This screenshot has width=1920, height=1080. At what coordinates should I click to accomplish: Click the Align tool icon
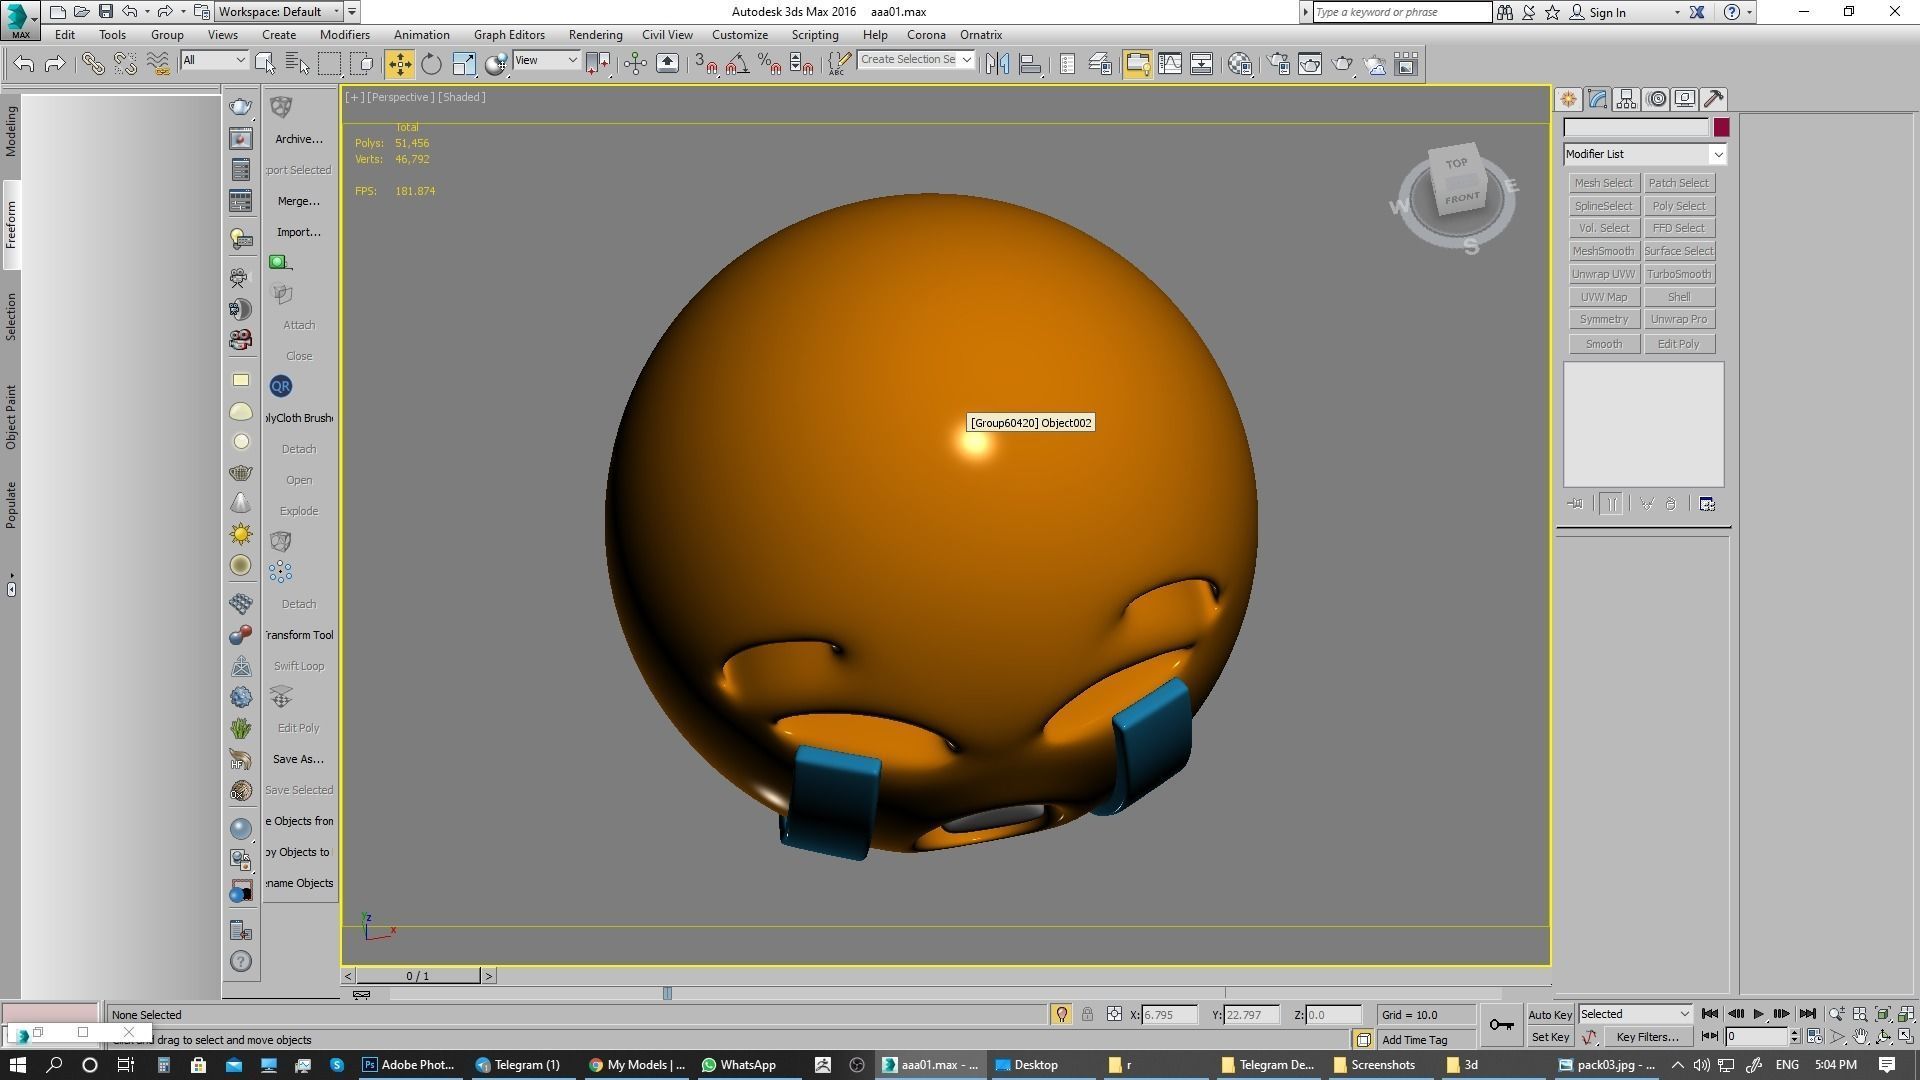[x=1030, y=64]
